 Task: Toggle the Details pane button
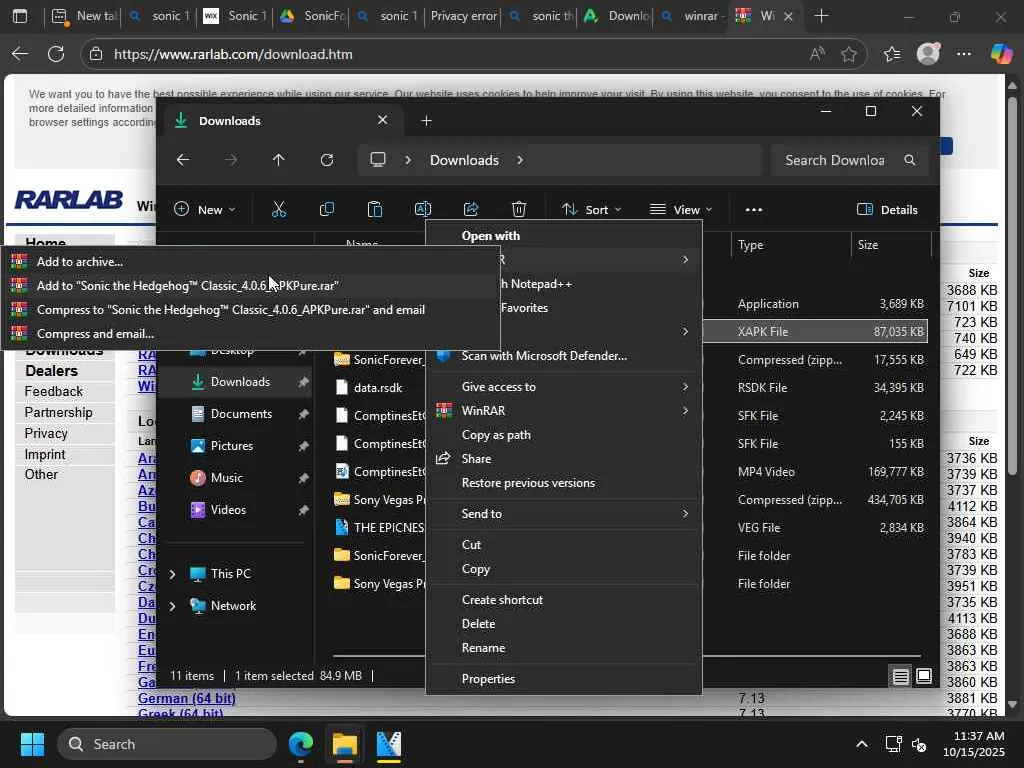[887, 210]
